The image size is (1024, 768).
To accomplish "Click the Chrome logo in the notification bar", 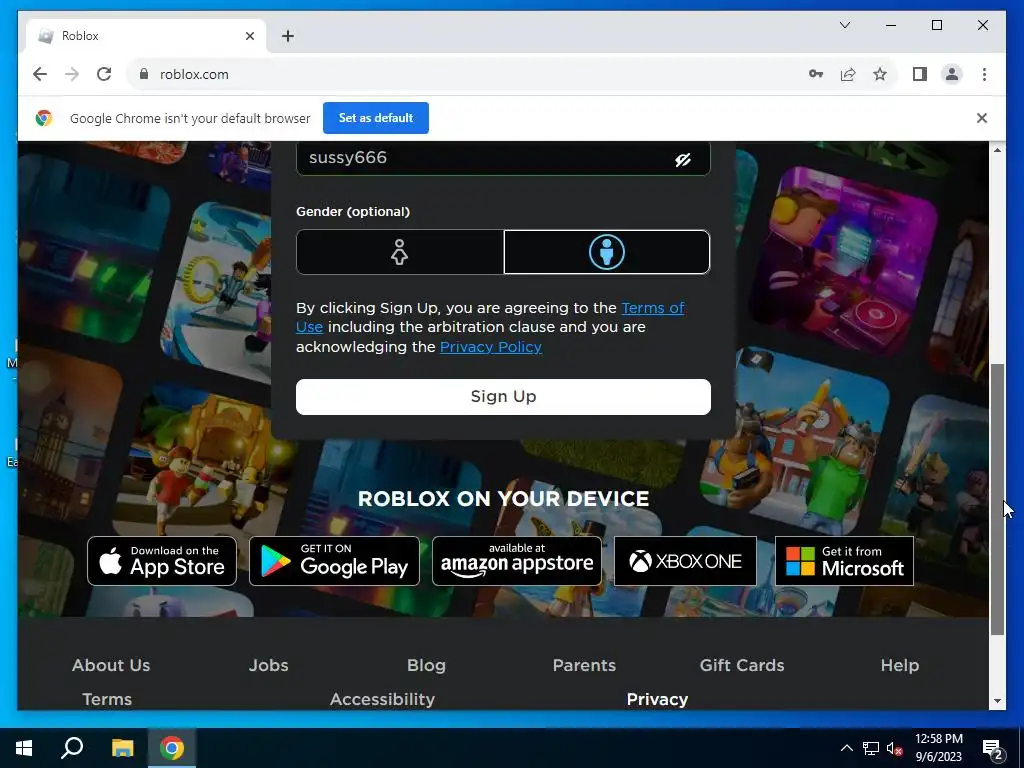I will 44,118.
